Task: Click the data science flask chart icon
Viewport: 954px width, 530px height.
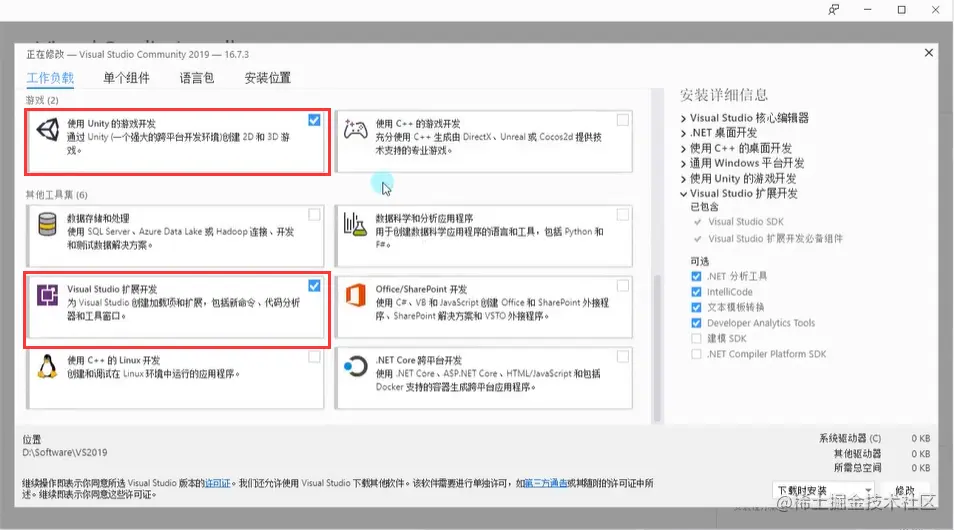Action: [355, 225]
